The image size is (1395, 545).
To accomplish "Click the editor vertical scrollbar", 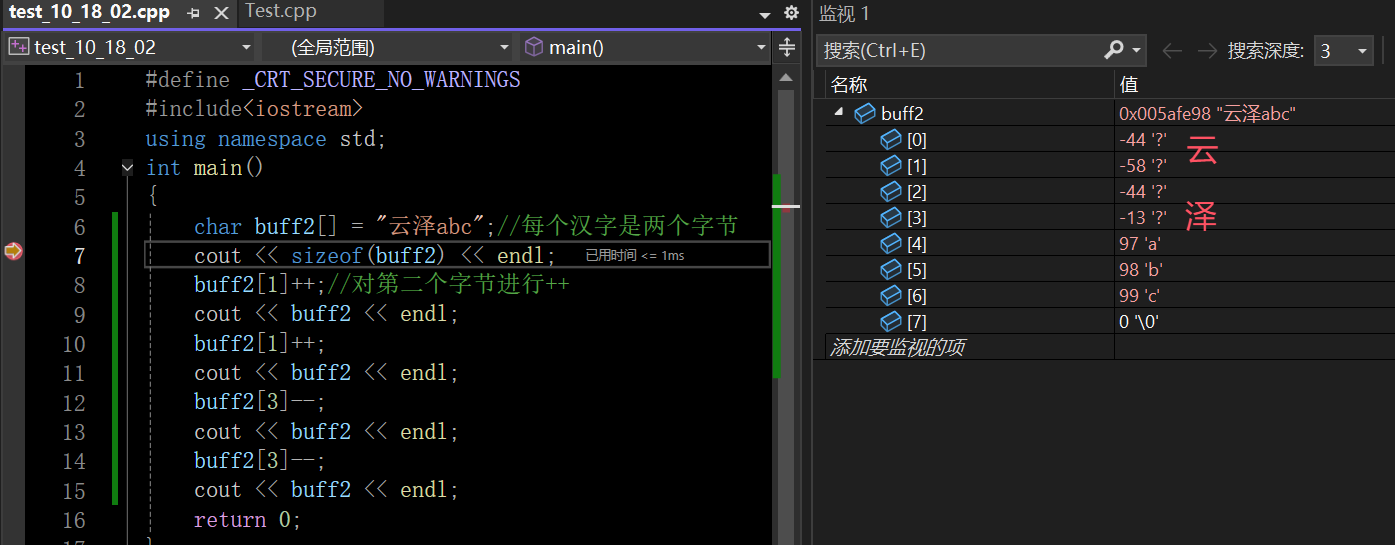I will [x=787, y=300].
